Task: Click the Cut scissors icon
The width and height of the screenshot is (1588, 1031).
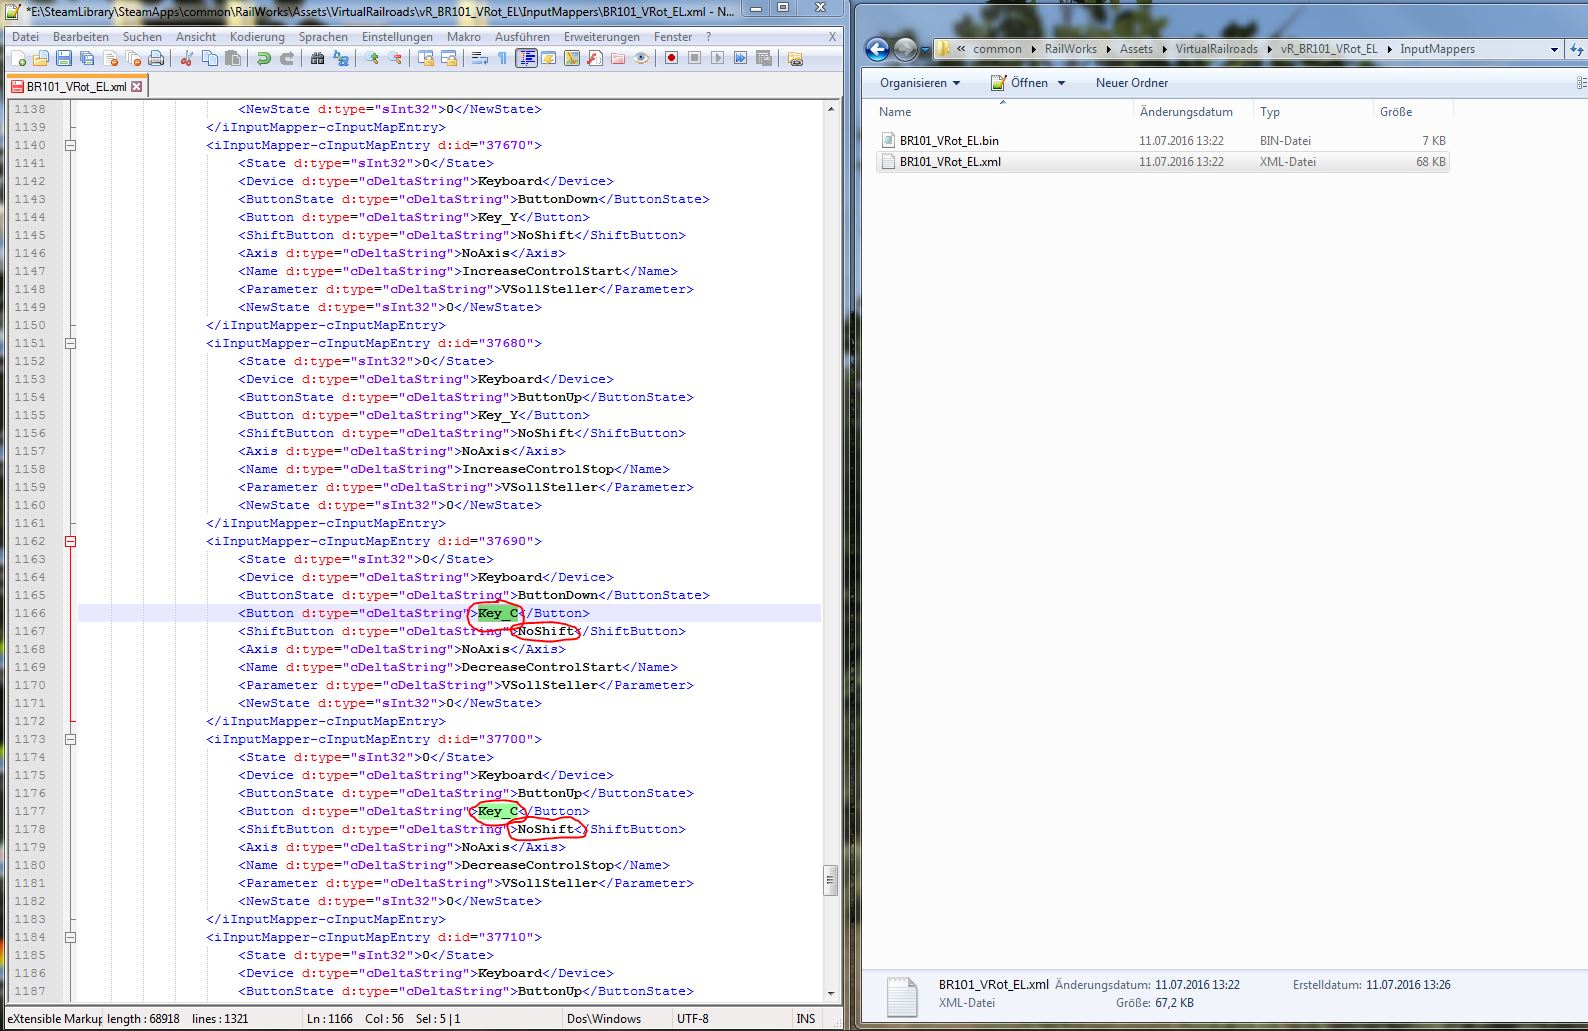Action: (186, 59)
